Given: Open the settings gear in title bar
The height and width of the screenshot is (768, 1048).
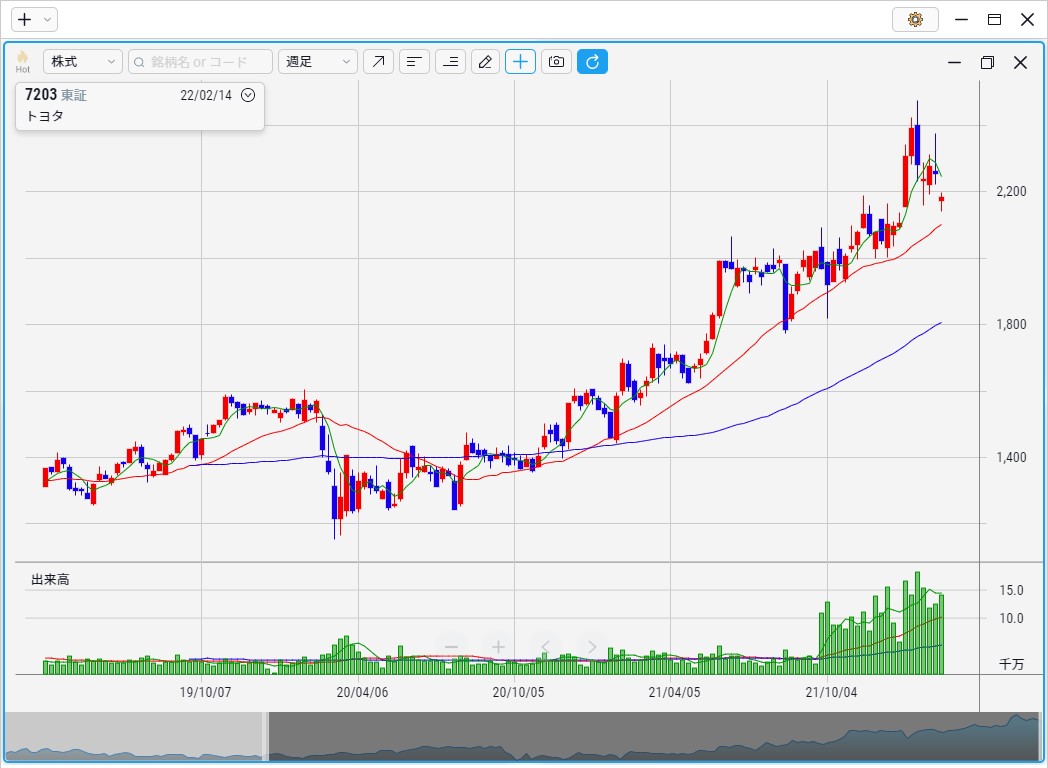Looking at the screenshot, I should 915,19.
